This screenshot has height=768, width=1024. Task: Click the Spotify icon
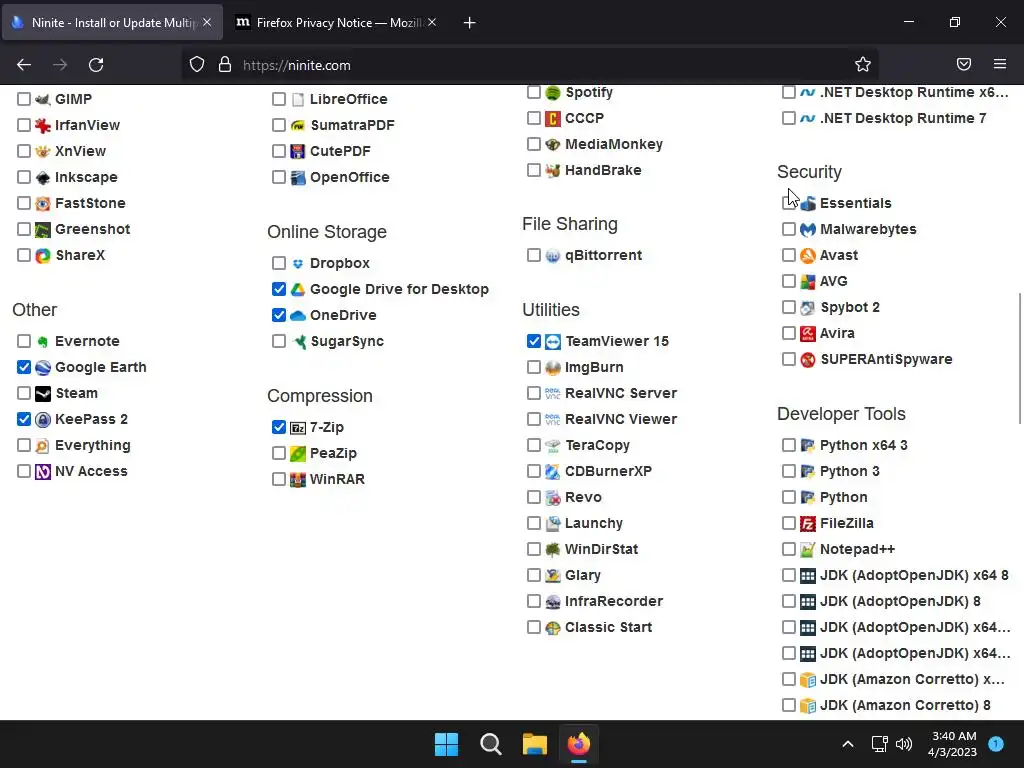point(553,93)
